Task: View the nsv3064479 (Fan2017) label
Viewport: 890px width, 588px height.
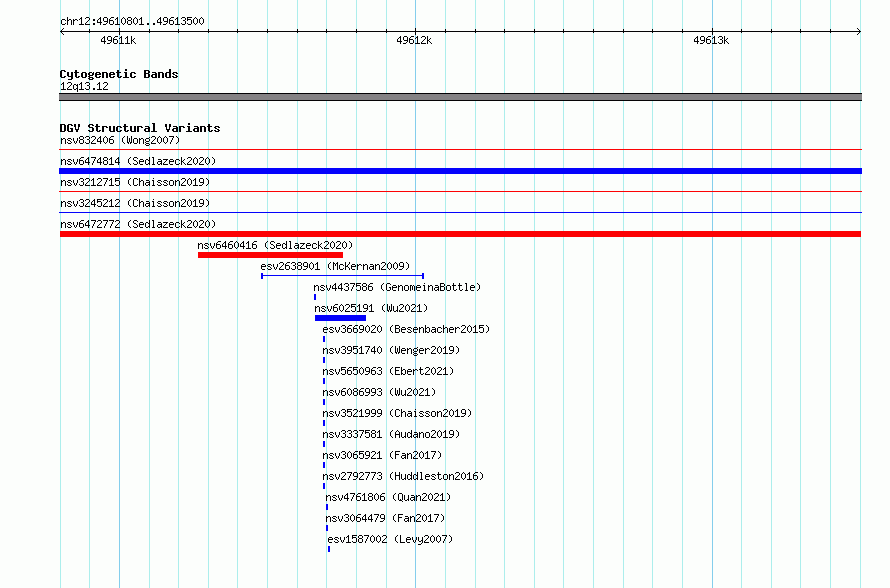Action: (385, 518)
